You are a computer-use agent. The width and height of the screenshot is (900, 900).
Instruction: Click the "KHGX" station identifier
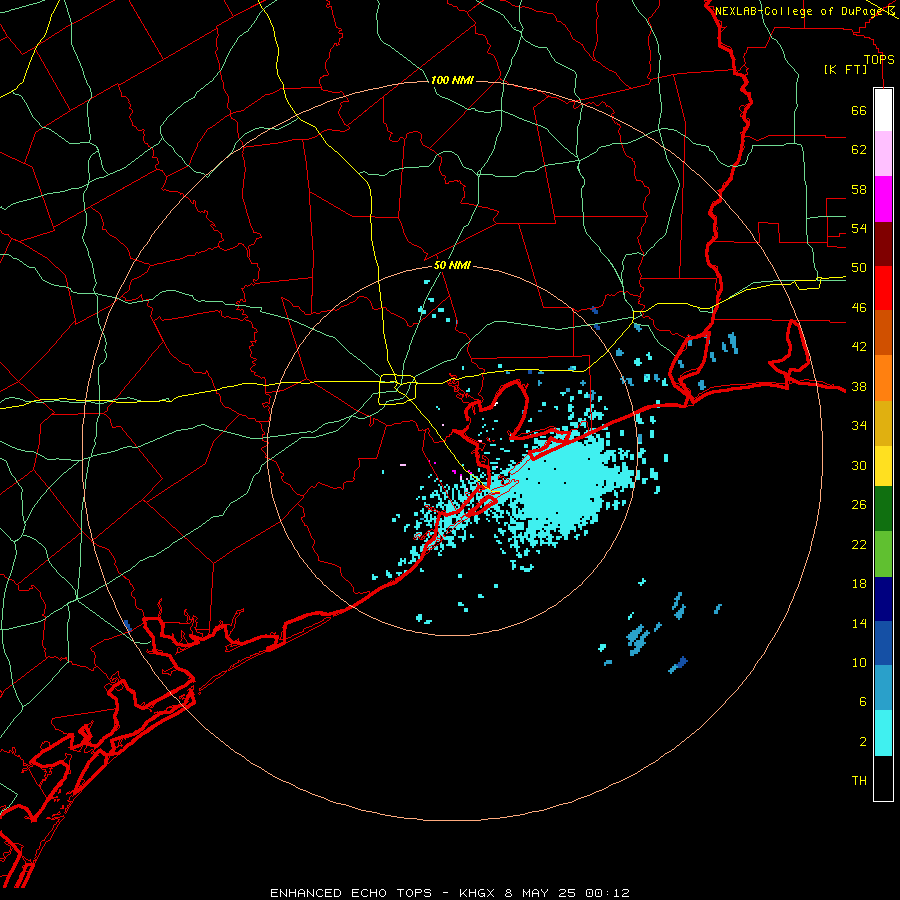pos(479,893)
